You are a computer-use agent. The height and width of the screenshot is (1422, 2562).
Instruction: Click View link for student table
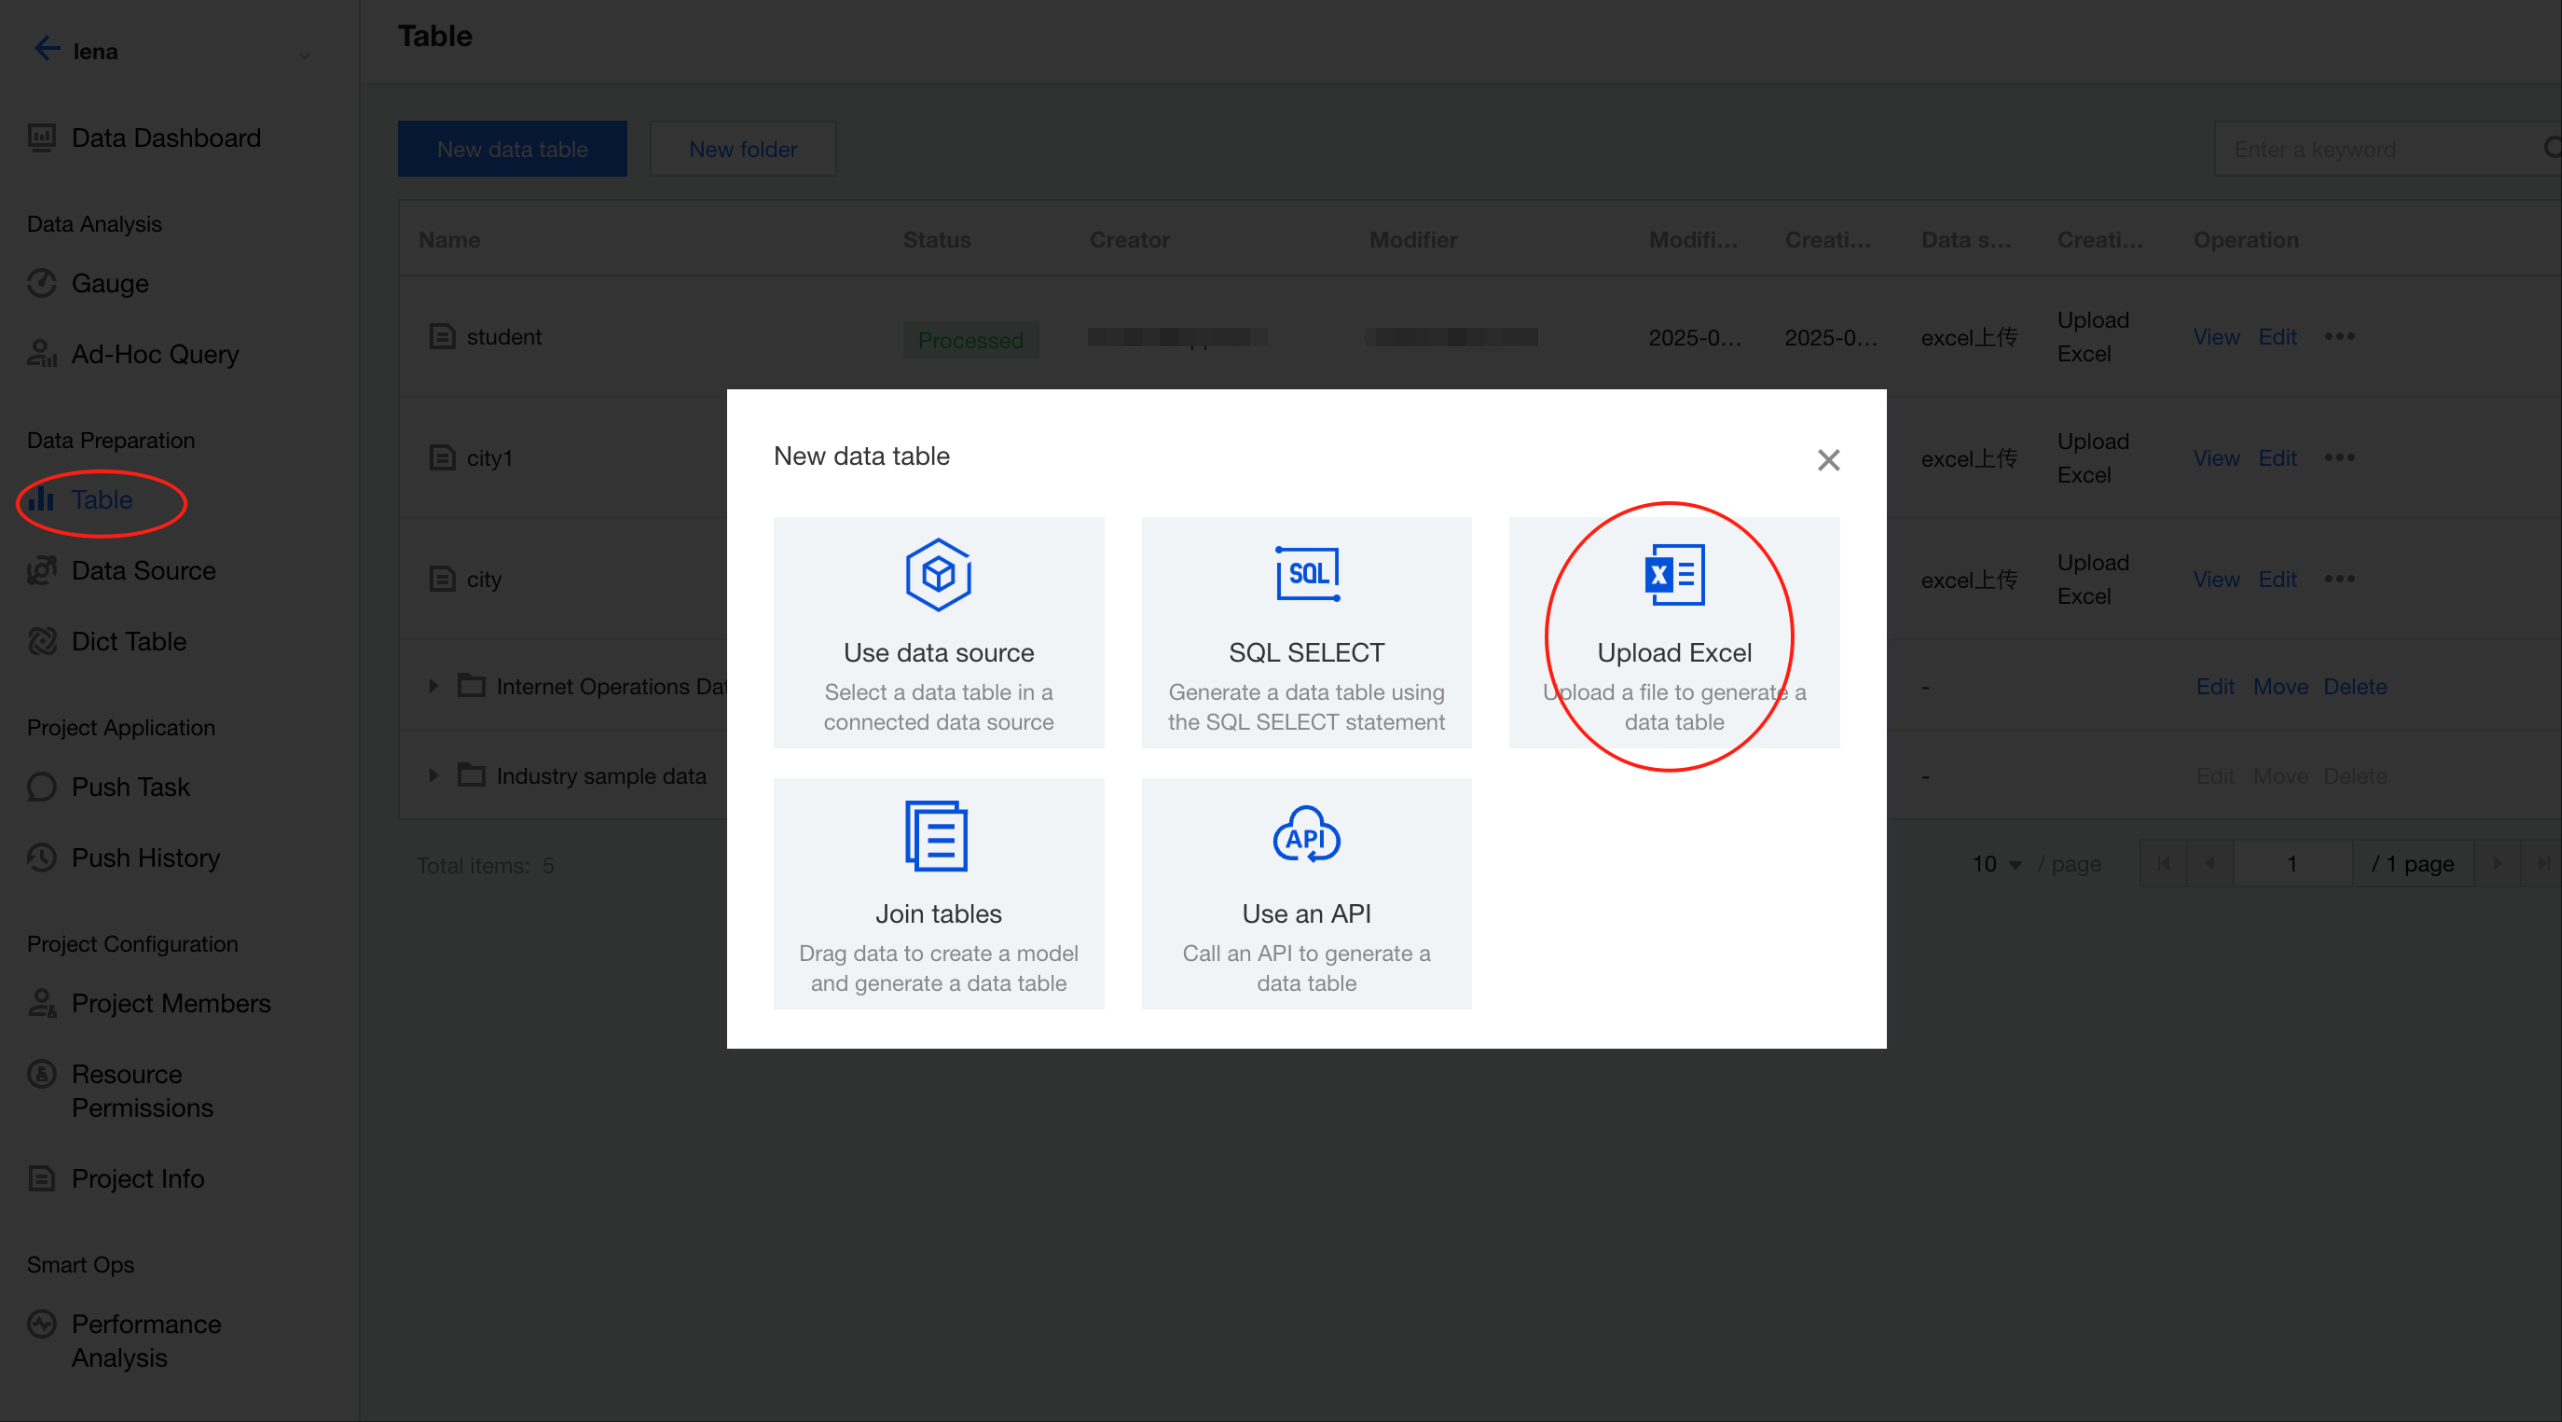click(2215, 337)
